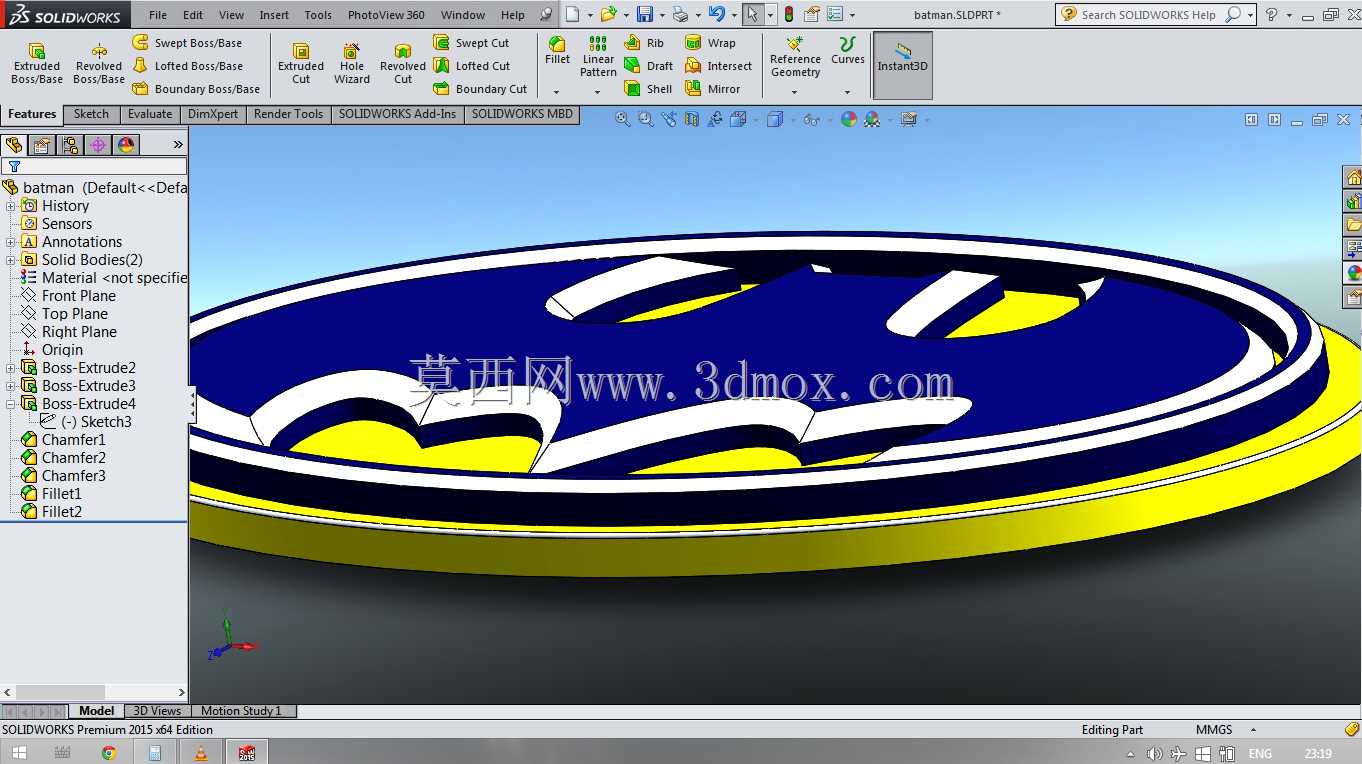Screen dimensions: 1362x764
Task: Open the Linear Pattern dropdown arrow
Action: click(x=598, y=92)
